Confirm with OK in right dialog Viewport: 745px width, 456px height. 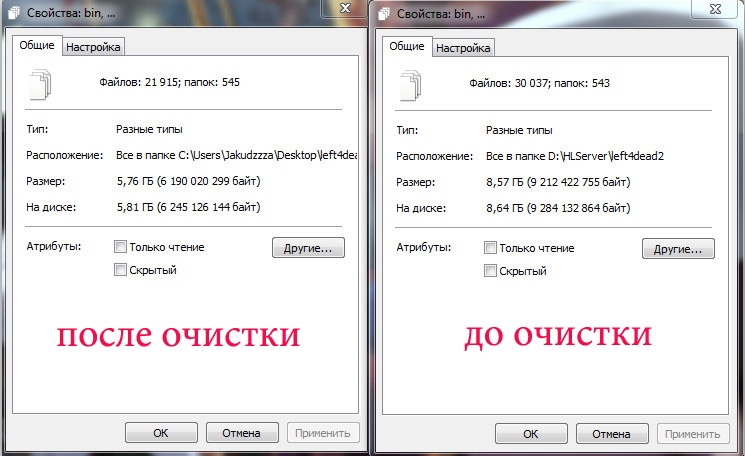[x=531, y=434]
